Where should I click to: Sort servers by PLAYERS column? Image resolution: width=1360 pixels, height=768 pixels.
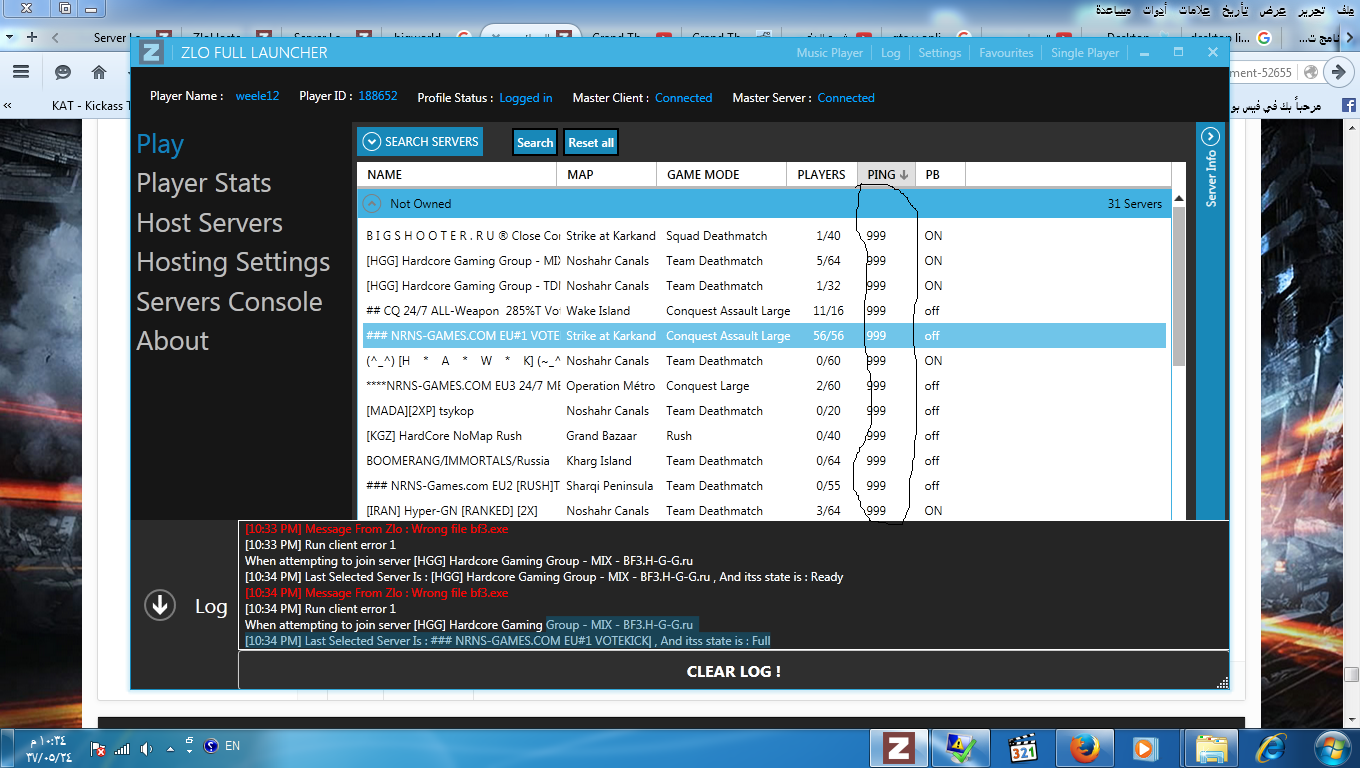point(821,174)
